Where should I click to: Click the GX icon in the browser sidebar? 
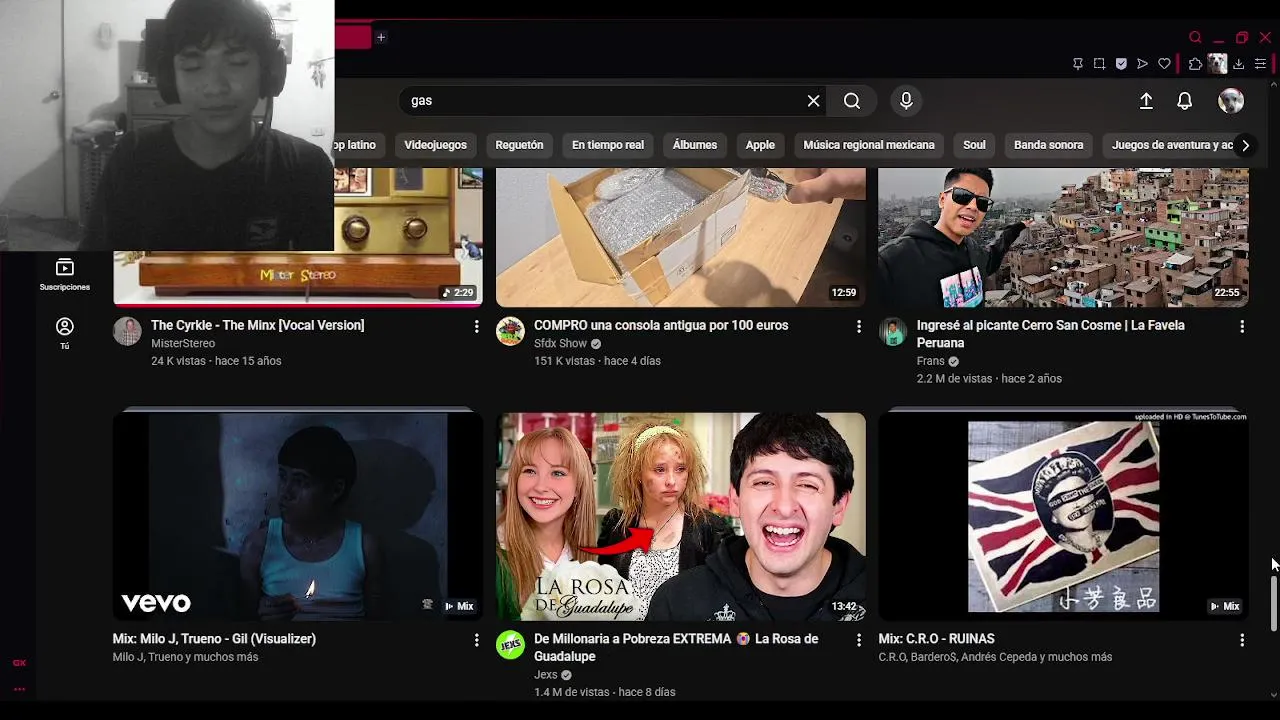[19, 663]
